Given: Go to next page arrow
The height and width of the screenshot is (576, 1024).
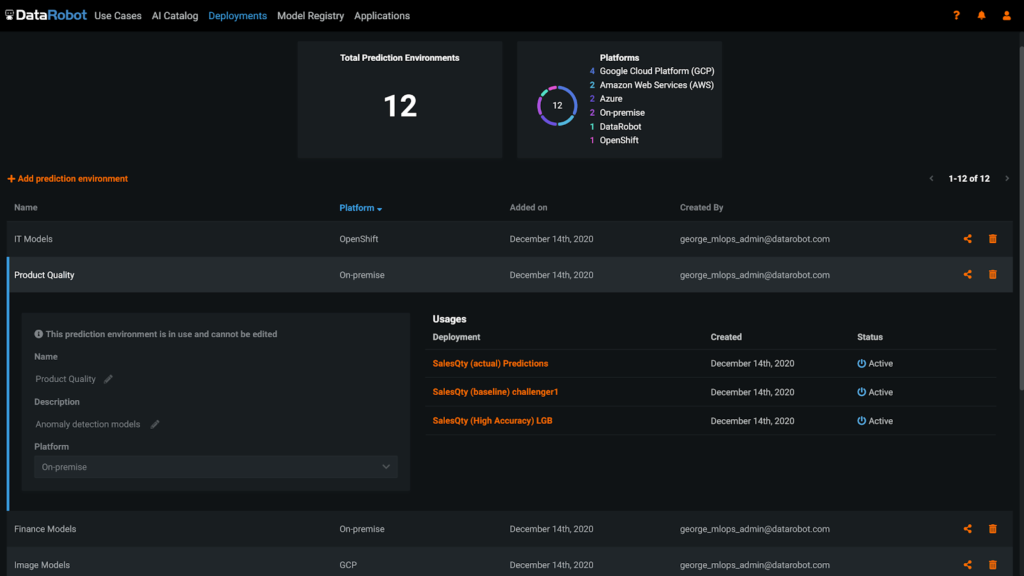Looking at the screenshot, I should pos(1006,178).
